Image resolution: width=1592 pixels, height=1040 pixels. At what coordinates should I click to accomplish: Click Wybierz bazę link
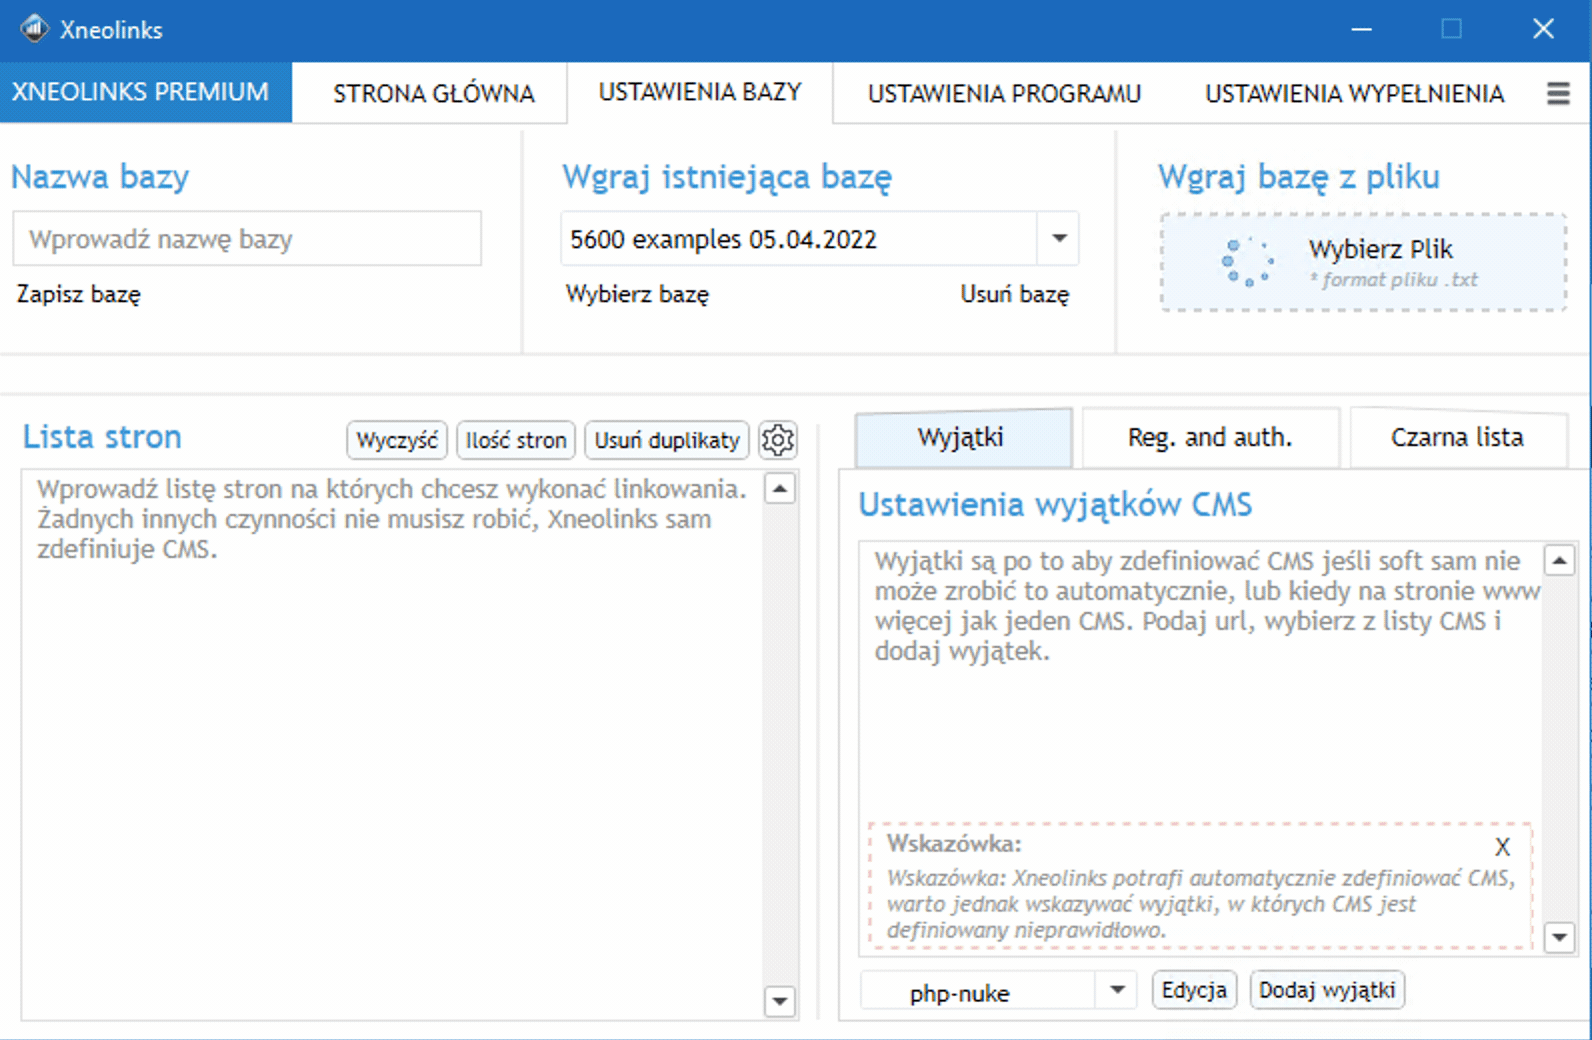(637, 294)
